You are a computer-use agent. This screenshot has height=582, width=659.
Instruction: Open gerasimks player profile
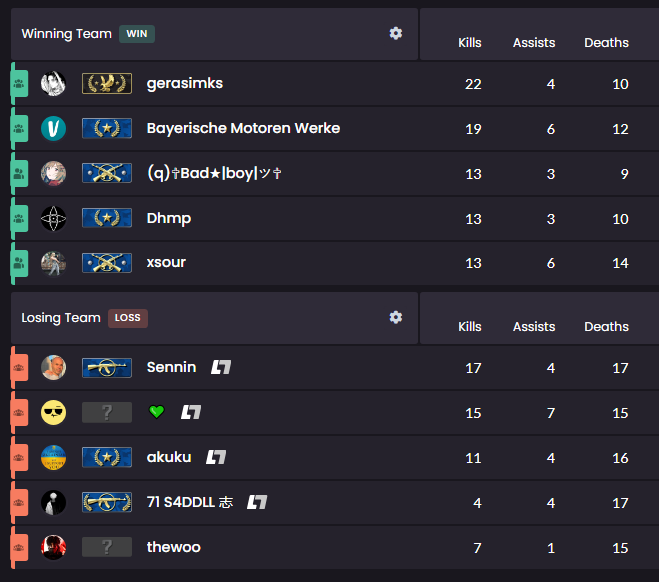click(185, 83)
